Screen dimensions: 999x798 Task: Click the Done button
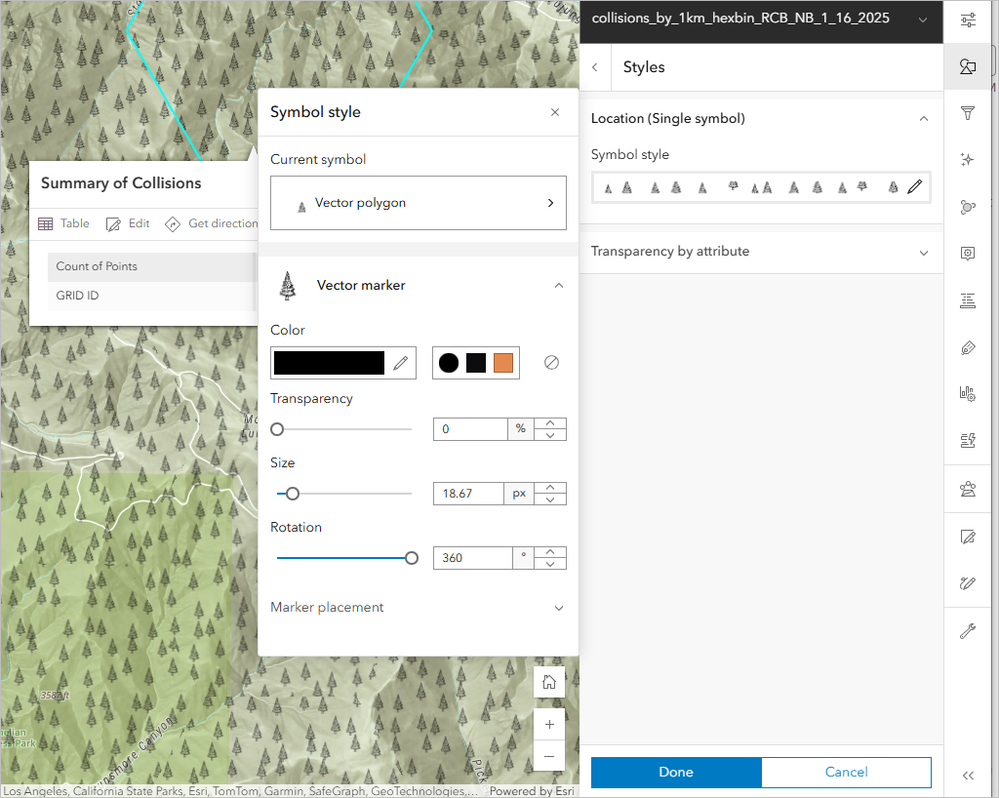click(x=676, y=772)
